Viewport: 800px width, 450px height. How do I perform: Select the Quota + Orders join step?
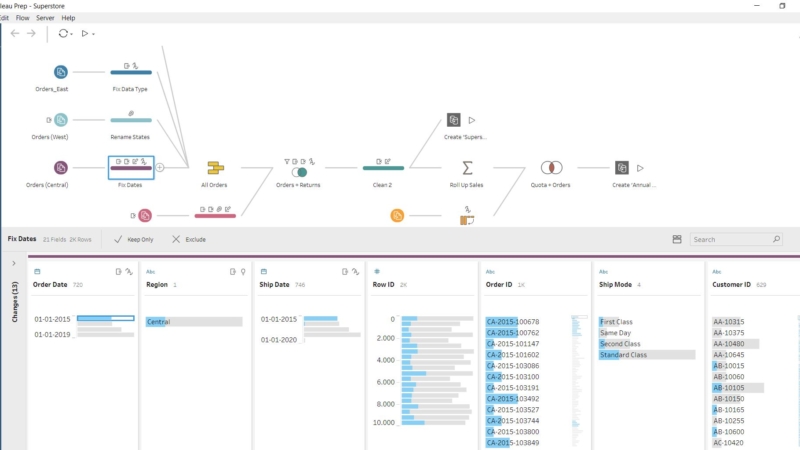point(551,167)
